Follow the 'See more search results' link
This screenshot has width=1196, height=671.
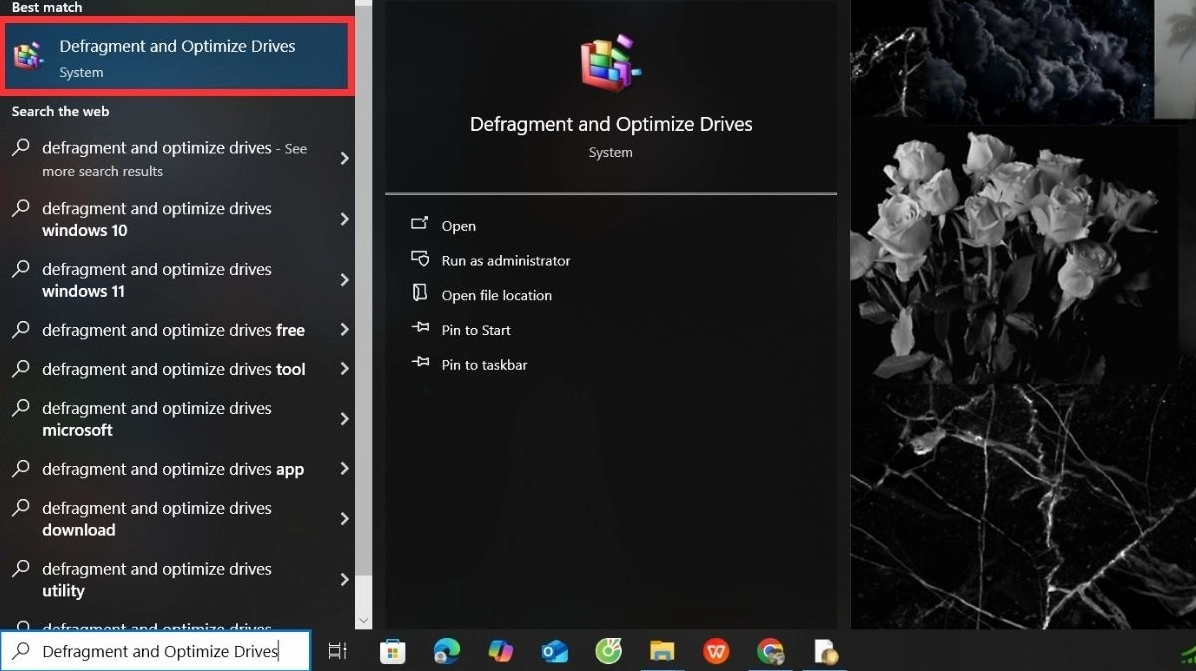tap(172, 158)
